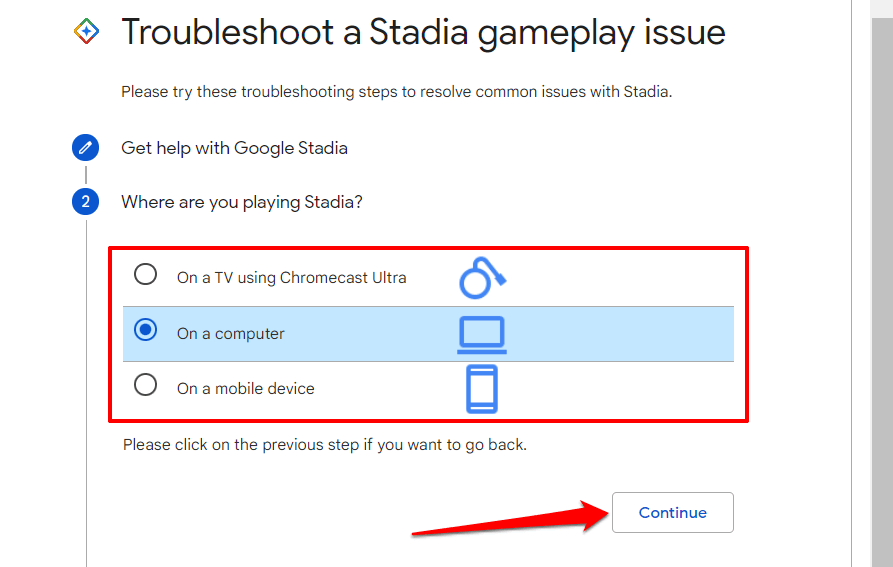Click the "Where are you playing Stadia?" heading
The width and height of the screenshot is (893, 567).
pyautogui.click(x=241, y=202)
